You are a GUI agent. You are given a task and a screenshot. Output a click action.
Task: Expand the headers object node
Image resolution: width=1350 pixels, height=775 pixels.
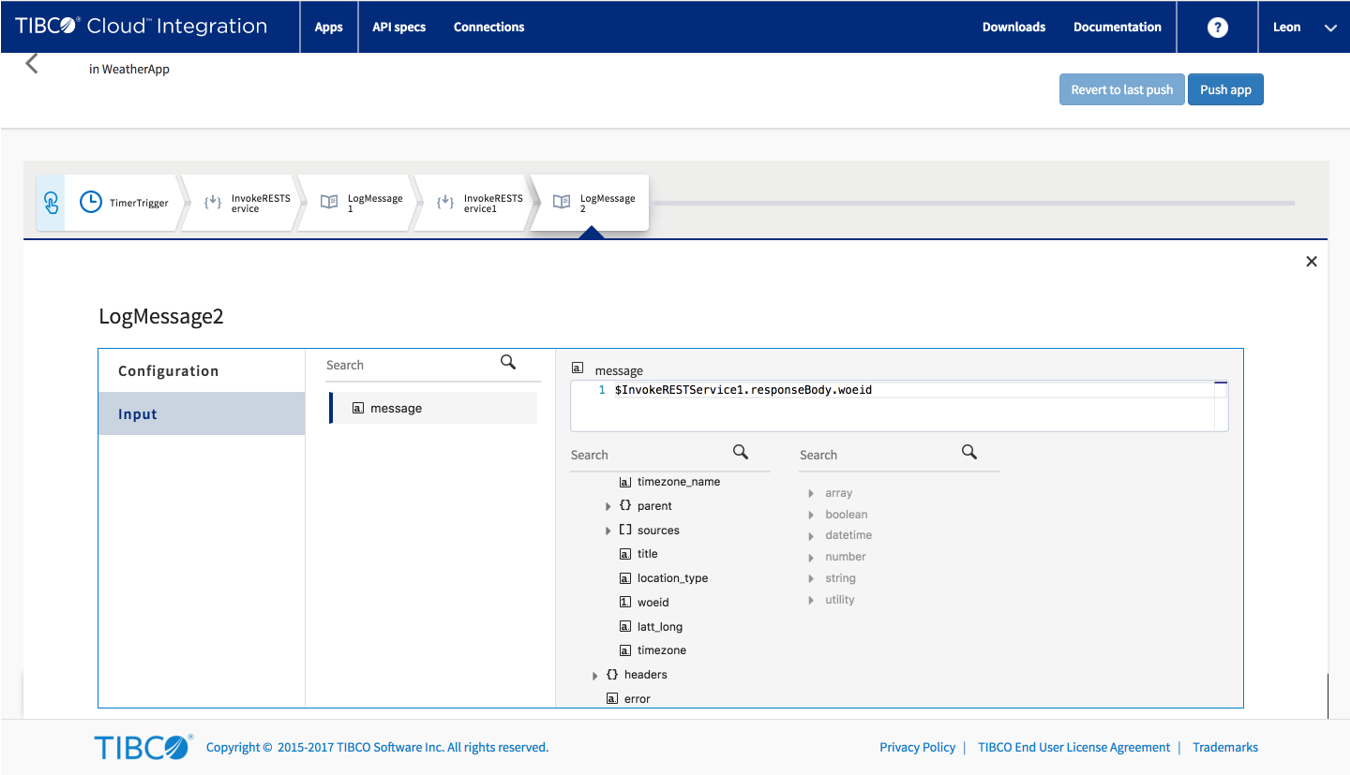point(595,676)
